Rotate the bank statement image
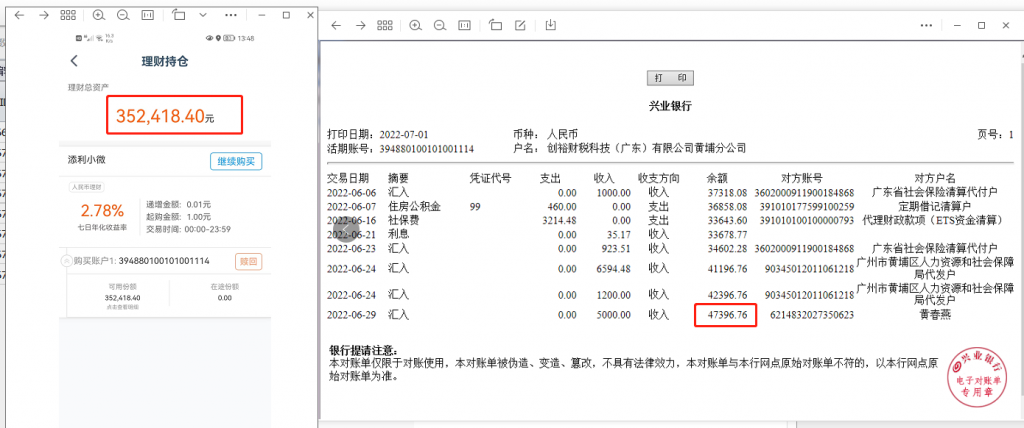 pyautogui.click(x=496, y=25)
